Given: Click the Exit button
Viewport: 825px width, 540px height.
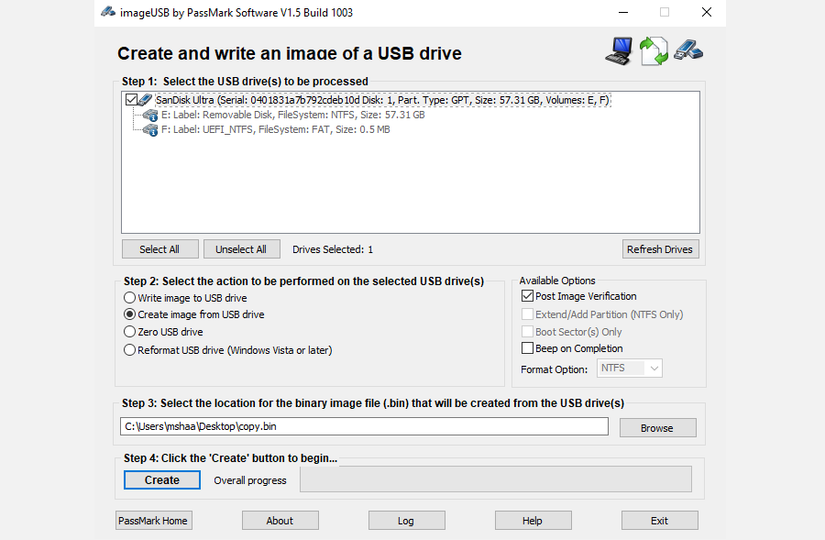Looking at the screenshot, I should point(659,521).
